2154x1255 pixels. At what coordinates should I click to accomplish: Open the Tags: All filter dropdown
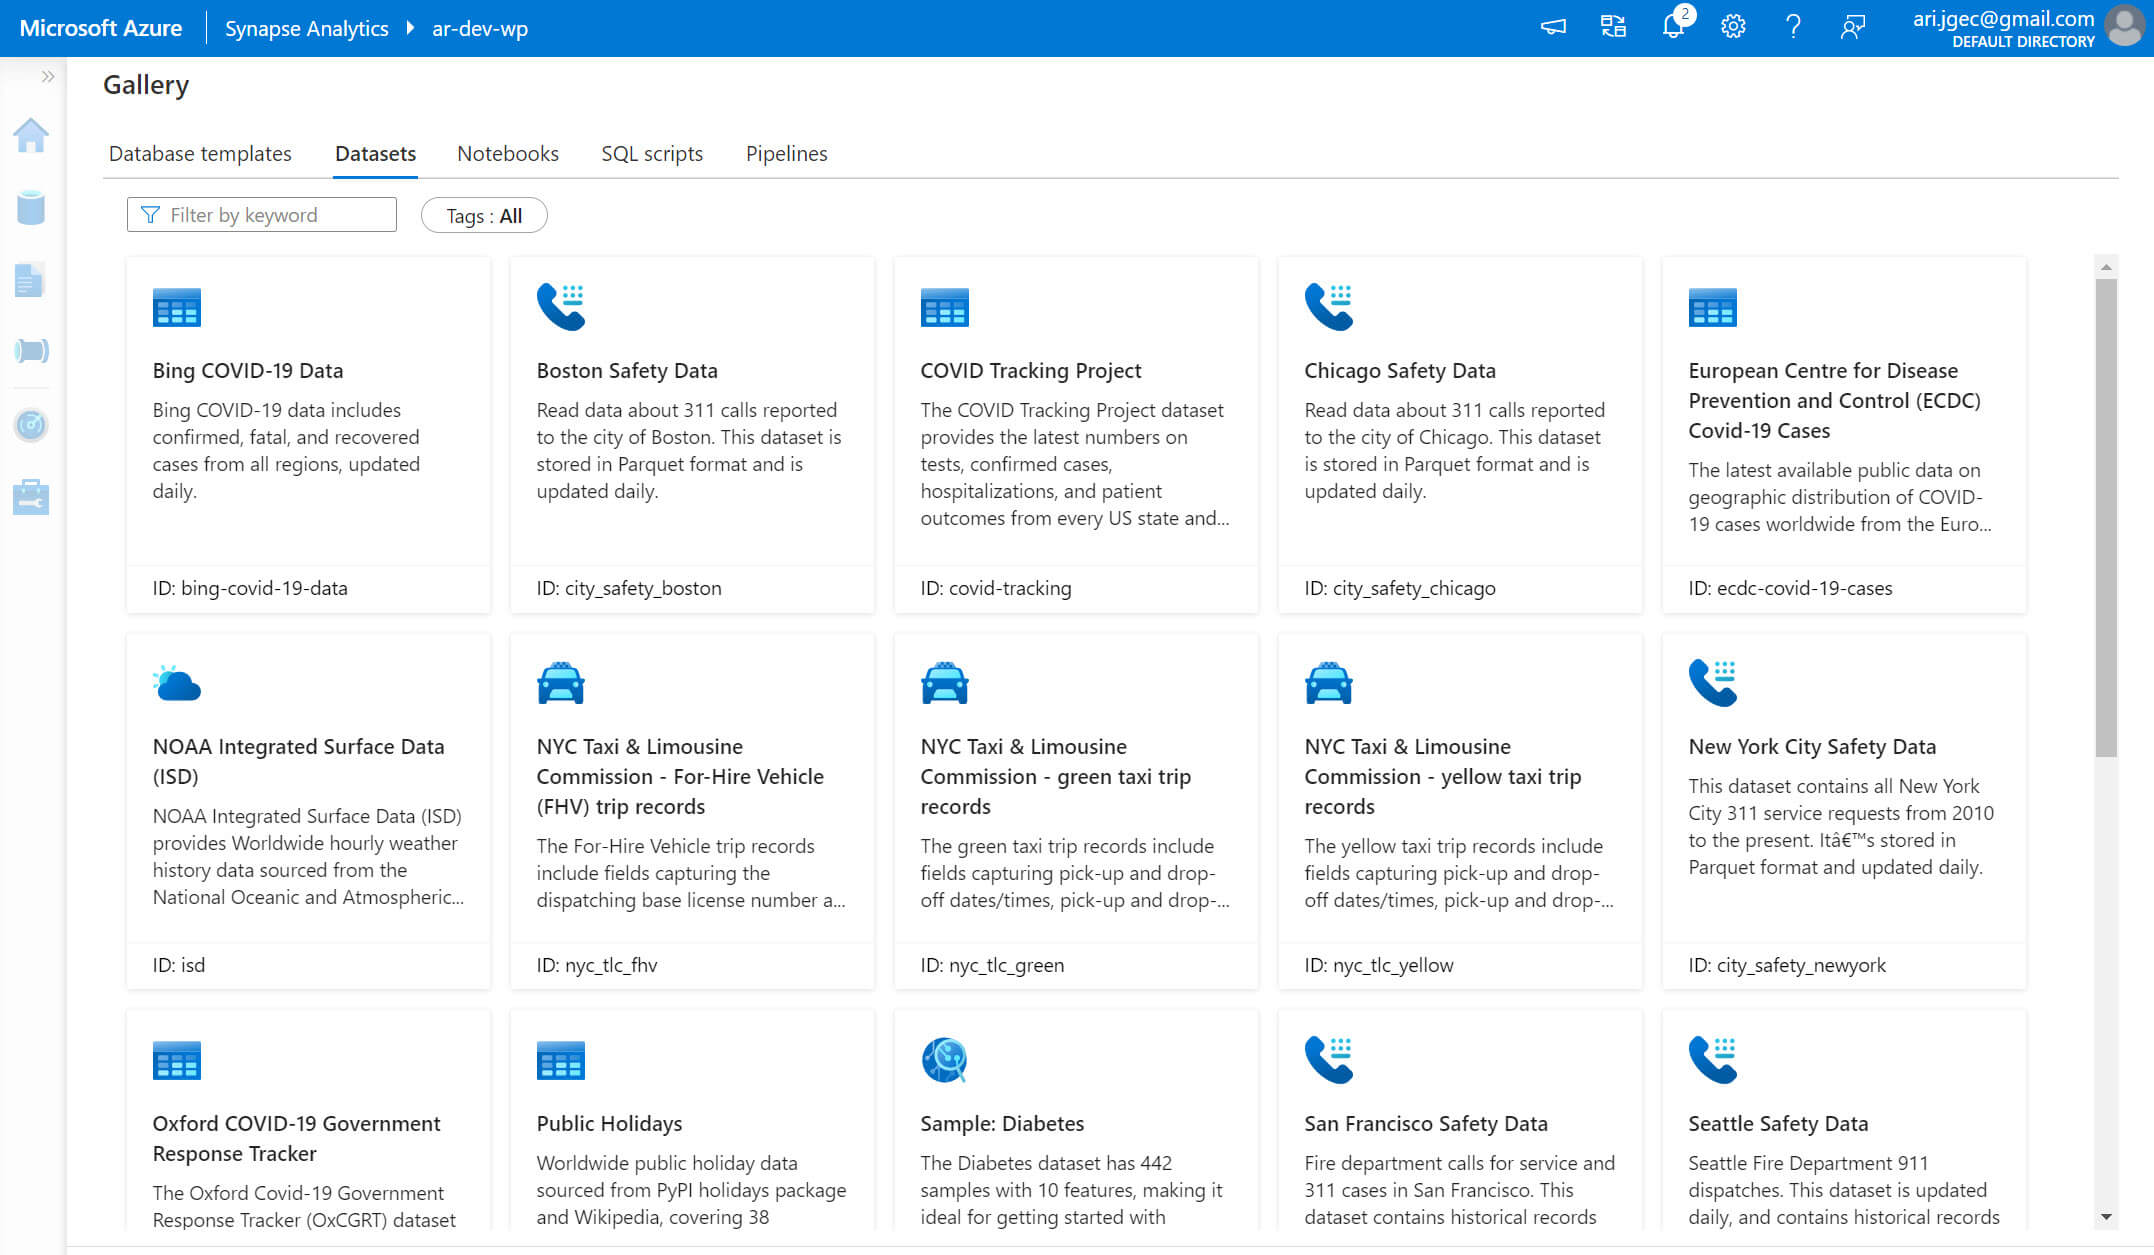(x=484, y=216)
